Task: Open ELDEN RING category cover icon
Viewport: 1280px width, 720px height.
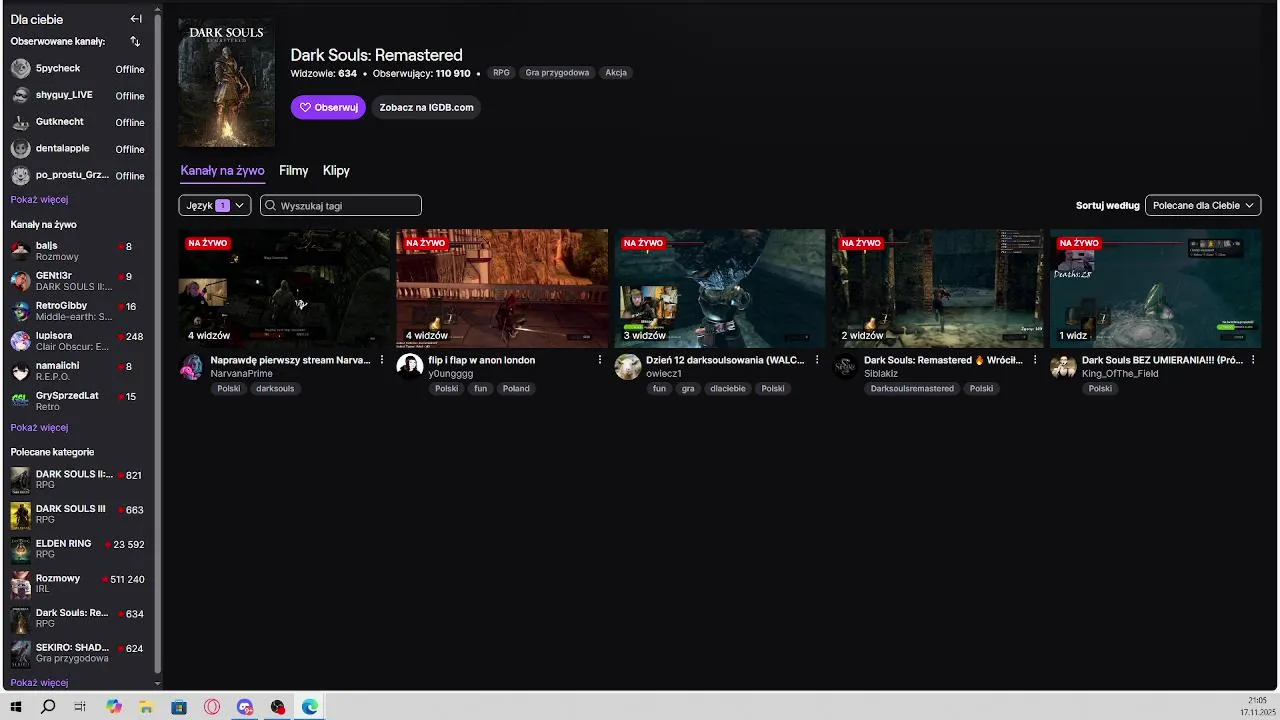Action: click(20, 550)
